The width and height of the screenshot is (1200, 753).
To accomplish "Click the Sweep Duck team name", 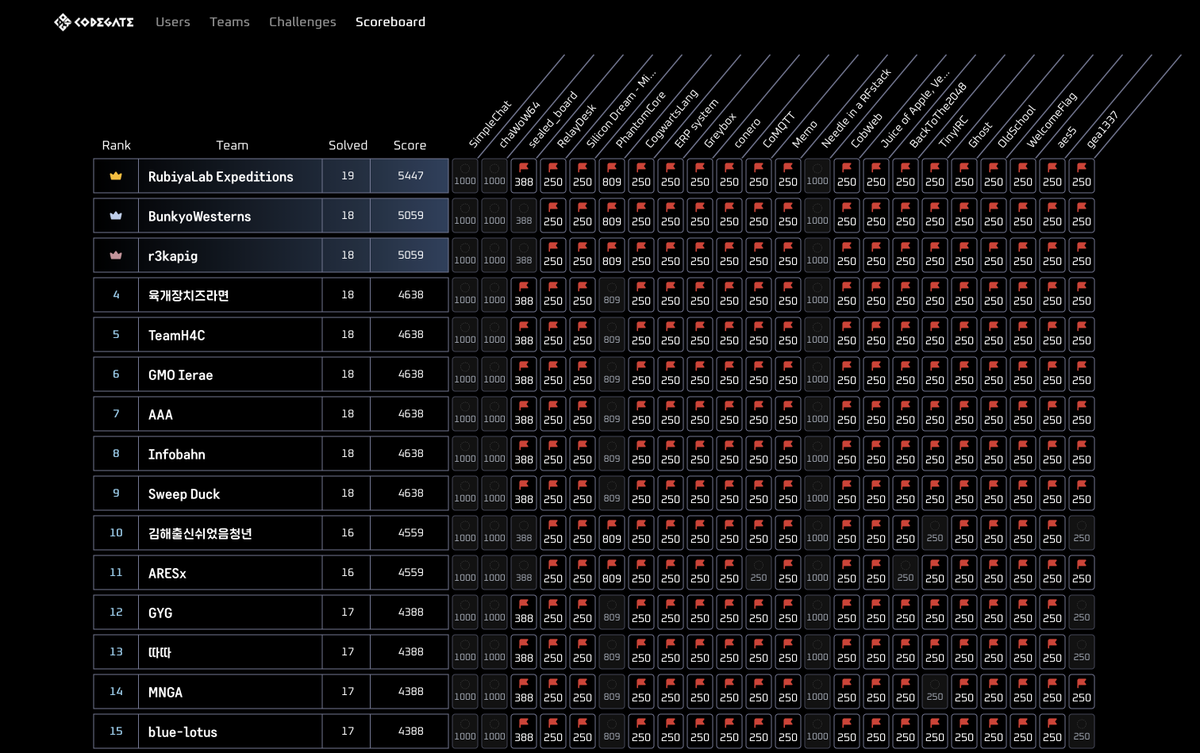I will point(184,494).
